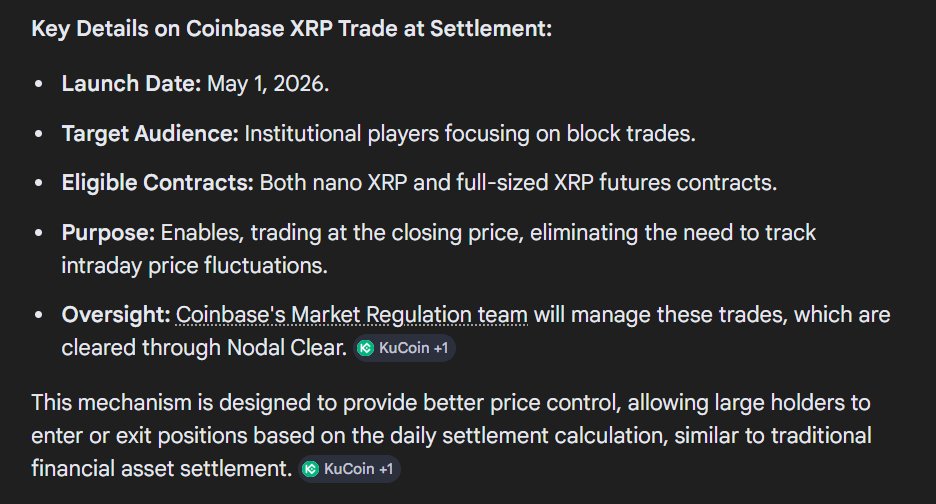Click the KuCoin logo after asset settlement
The height and width of the screenshot is (504, 936).
tap(311, 468)
